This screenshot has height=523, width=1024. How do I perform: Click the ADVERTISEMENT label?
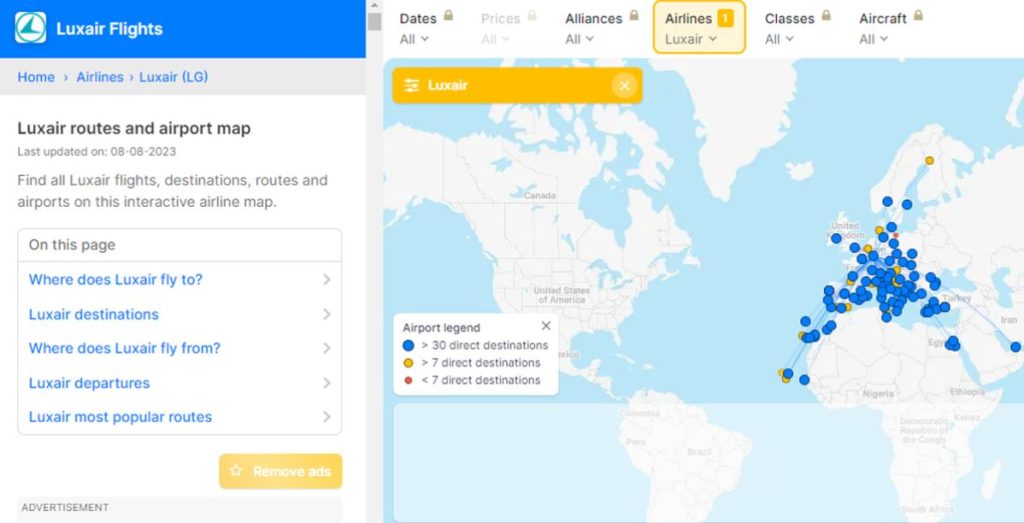[x=65, y=507]
